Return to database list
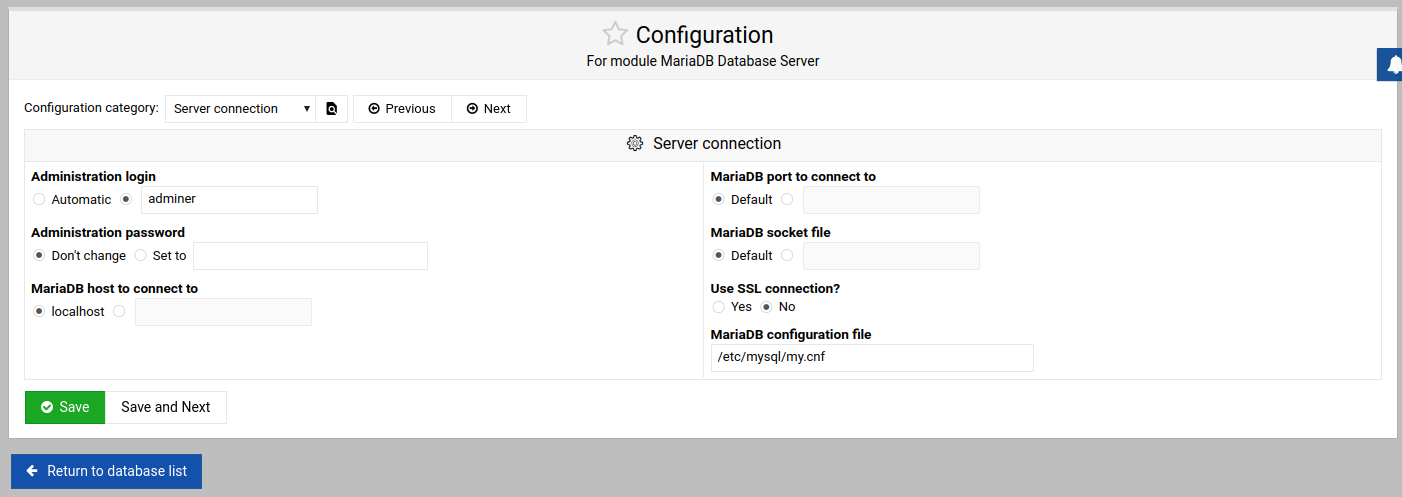Image resolution: width=1402 pixels, height=497 pixels. click(106, 471)
